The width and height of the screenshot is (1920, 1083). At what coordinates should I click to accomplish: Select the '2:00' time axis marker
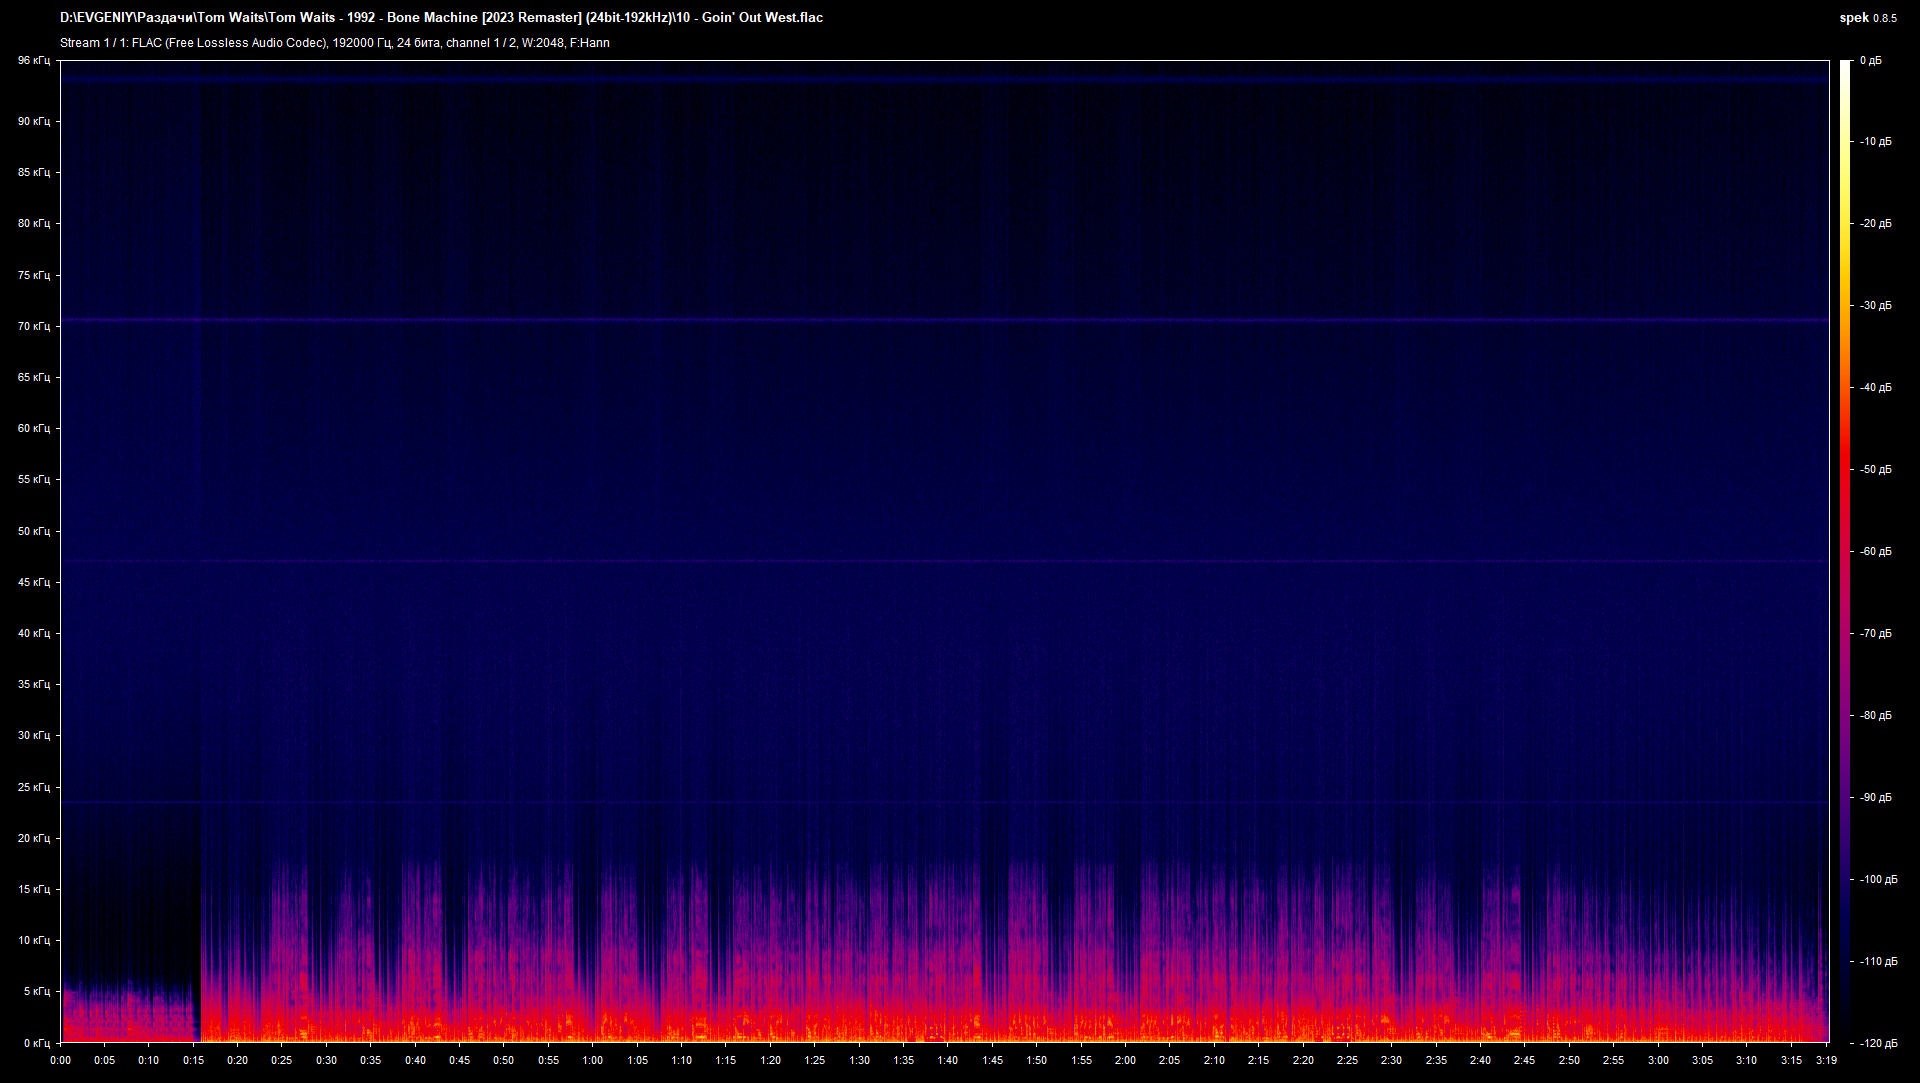[x=1125, y=1060]
